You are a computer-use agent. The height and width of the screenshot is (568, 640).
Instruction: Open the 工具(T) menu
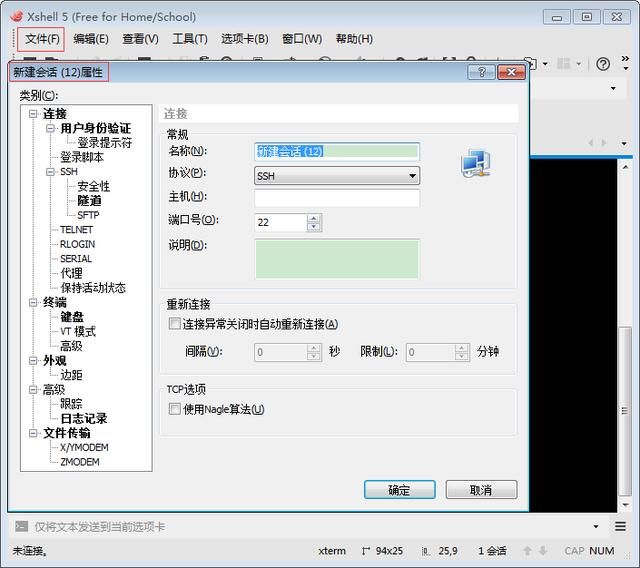190,39
